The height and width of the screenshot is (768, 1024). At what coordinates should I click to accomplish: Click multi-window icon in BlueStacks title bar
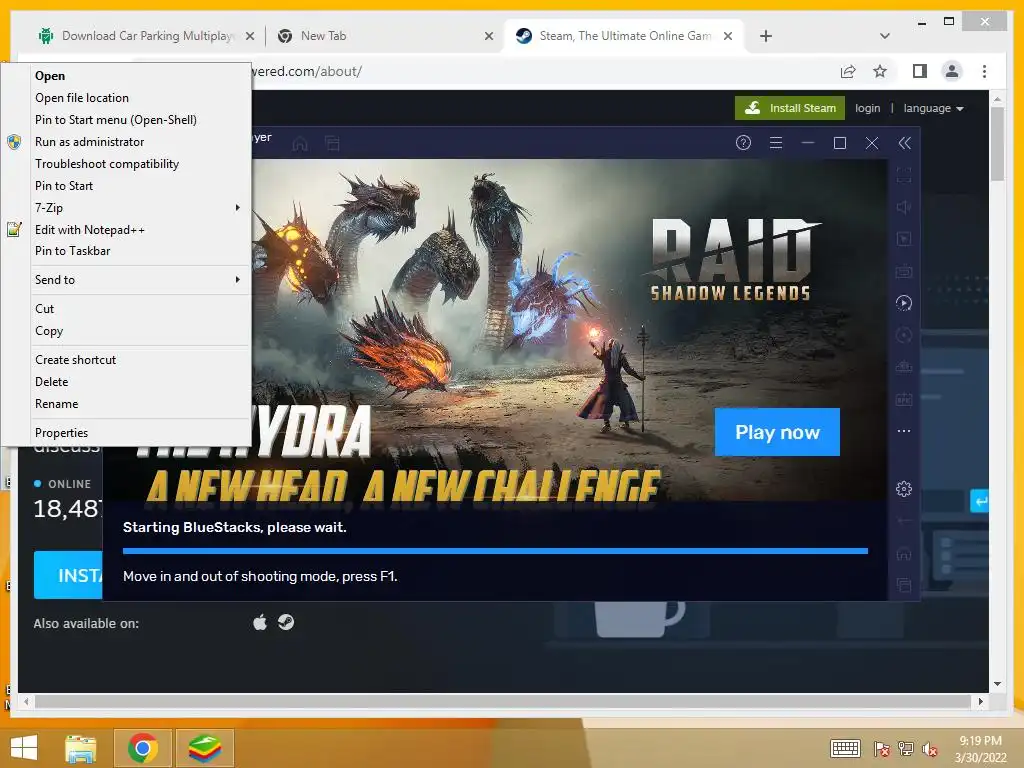pos(332,143)
